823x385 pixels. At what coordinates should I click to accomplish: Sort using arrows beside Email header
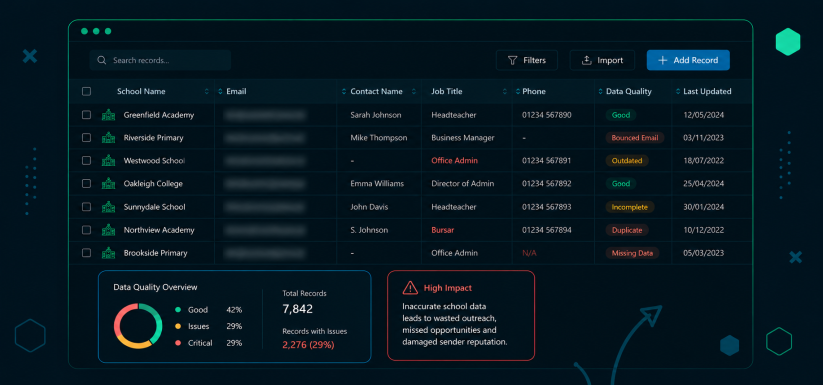pos(220,91)
